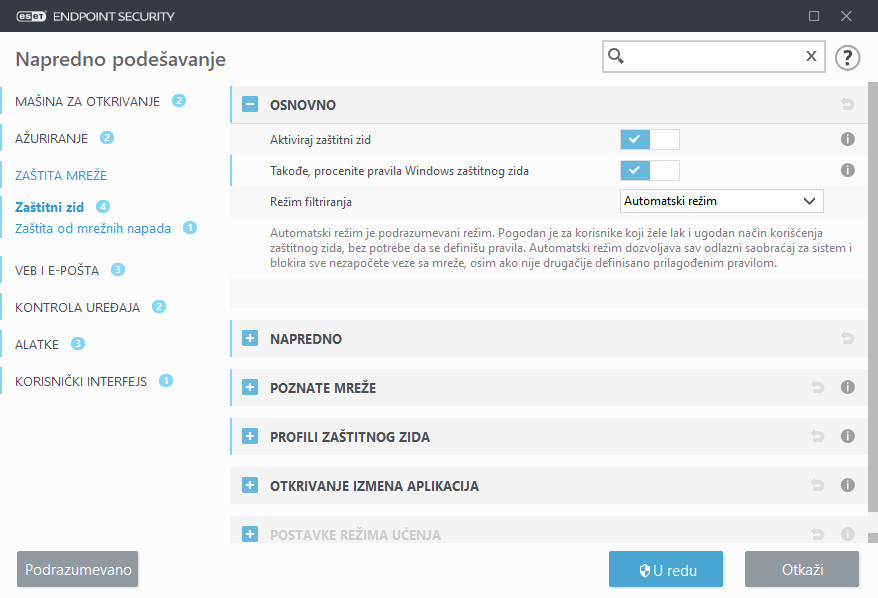Click revert arrow for Otkrivanje izmena aplikacija
This screenshot has width=878, height=598.
818,485
